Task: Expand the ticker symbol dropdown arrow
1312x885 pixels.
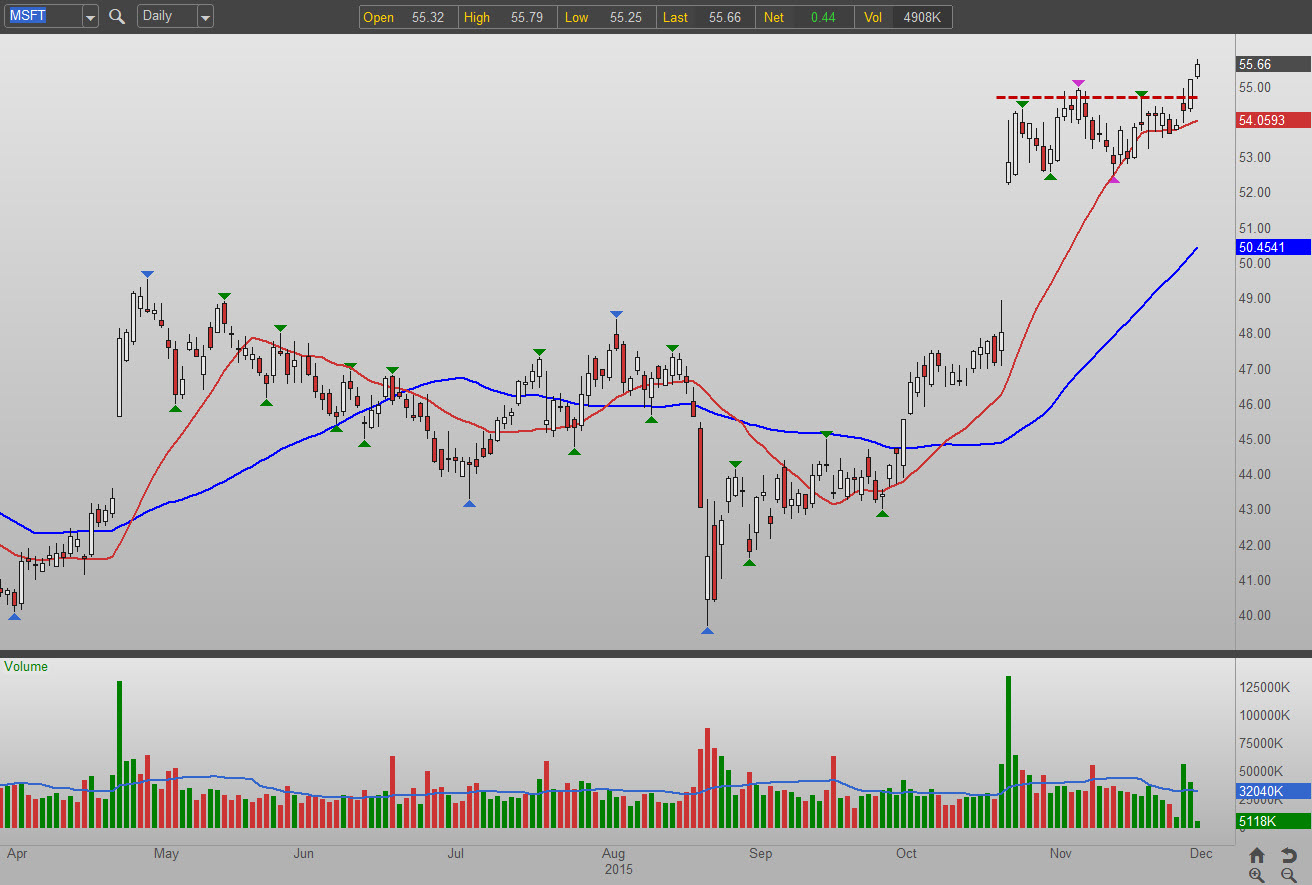Action: tap(90, 17)
